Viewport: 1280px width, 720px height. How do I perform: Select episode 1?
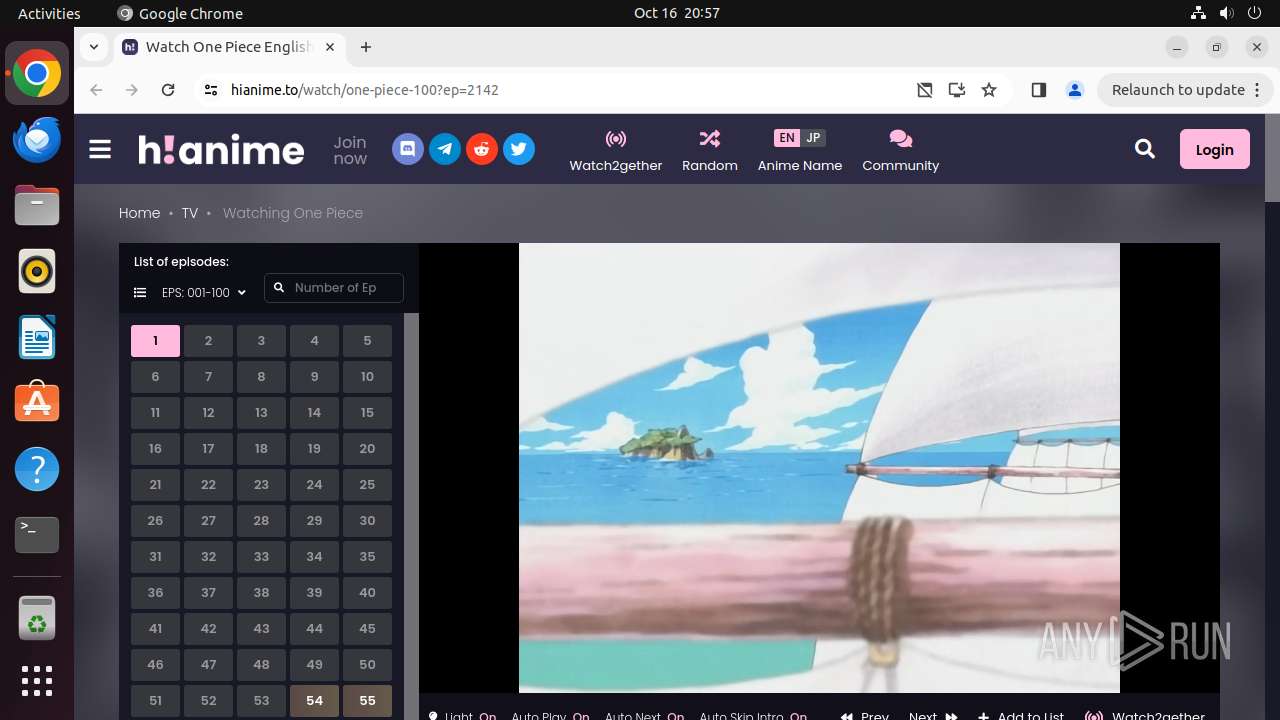(x=155, y=341)
